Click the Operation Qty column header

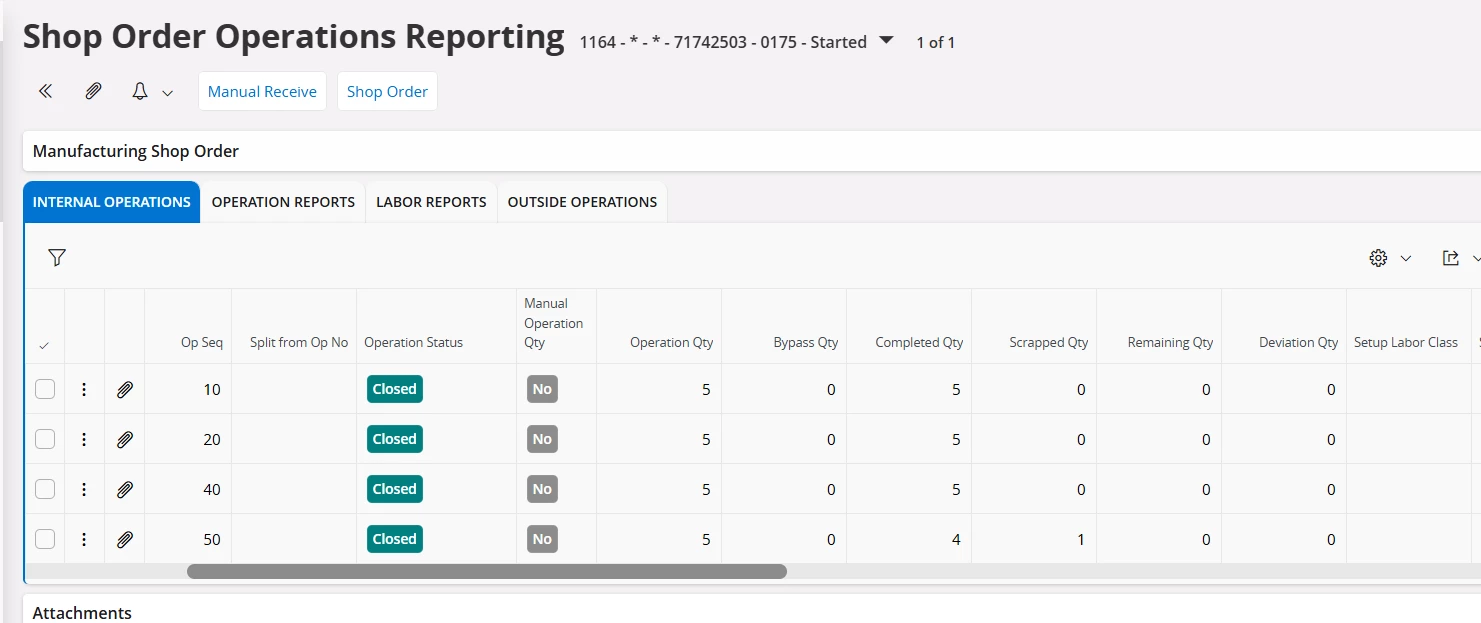tap(659, 326)
